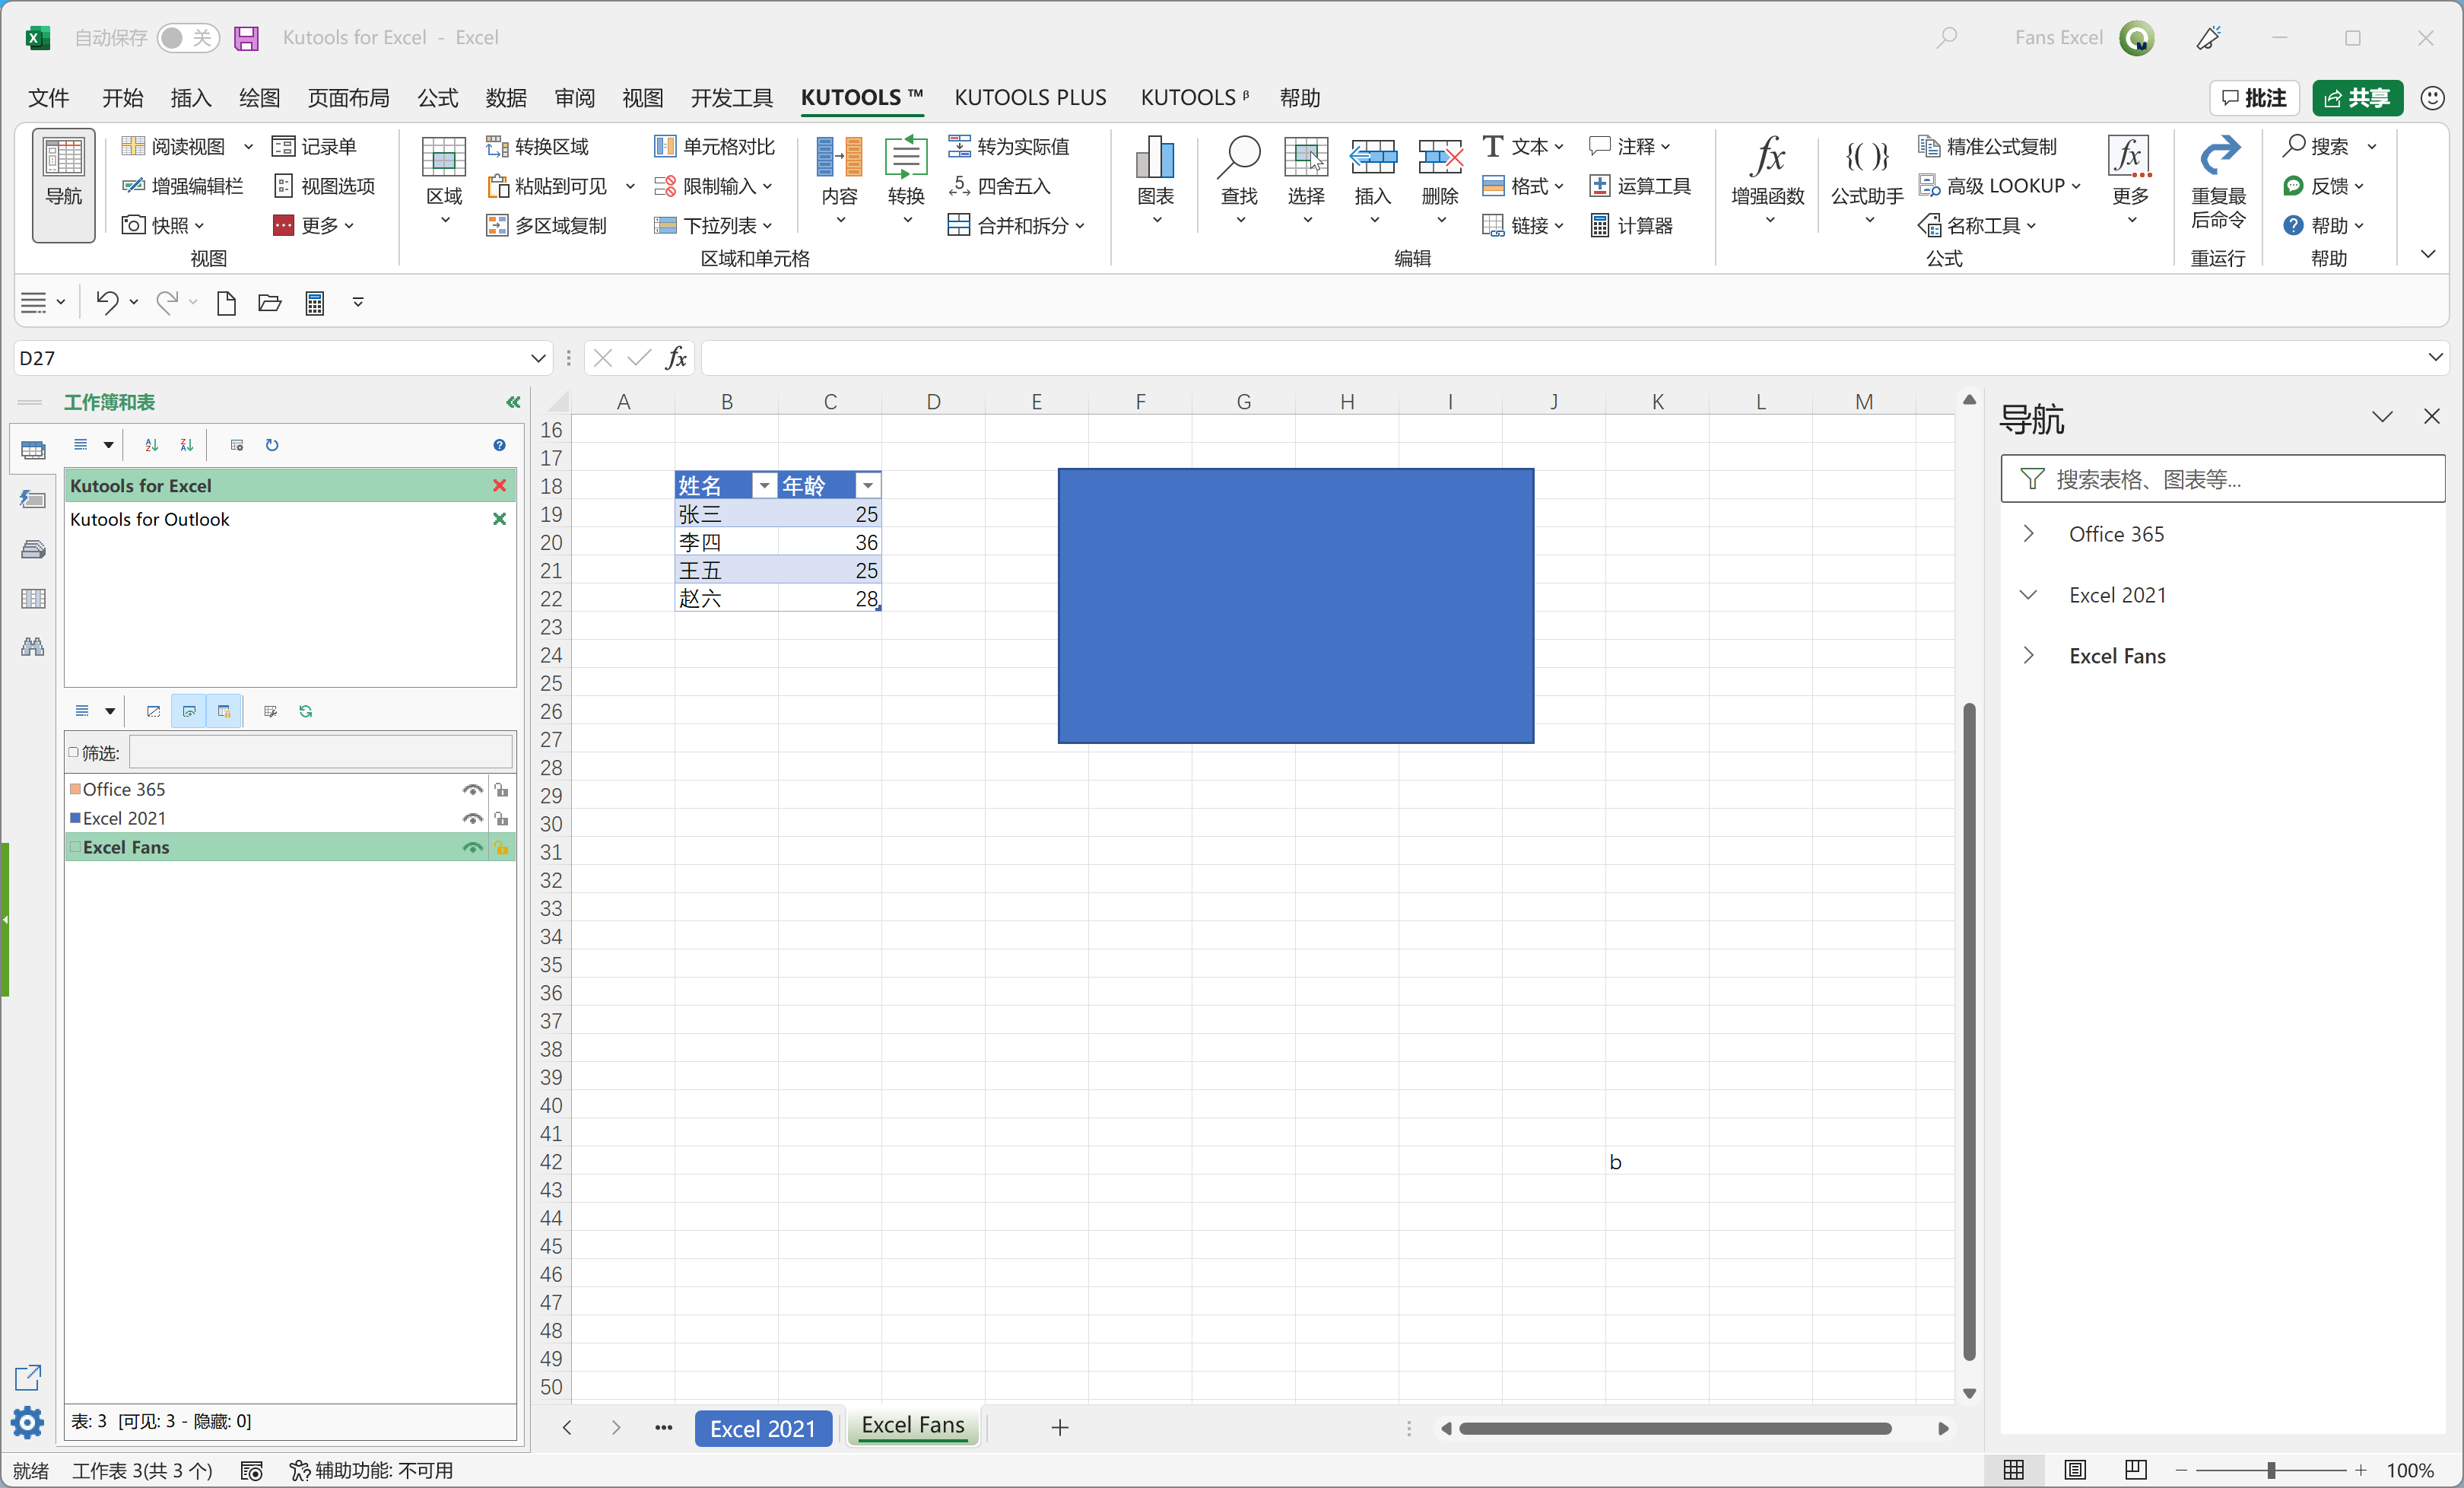Switch to the 开始 tab

click(122, 98)
